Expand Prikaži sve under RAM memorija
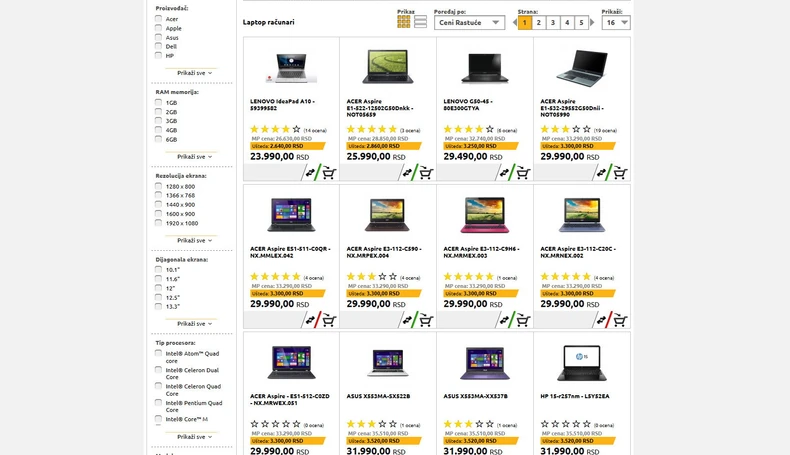790x455 pixels. (194, 157)
